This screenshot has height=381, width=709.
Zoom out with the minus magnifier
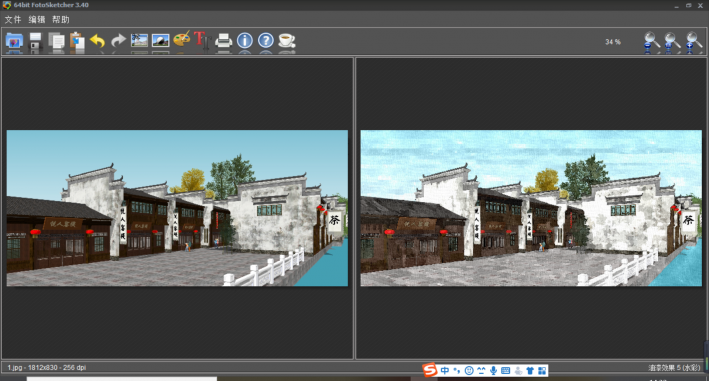coord(651,42)
